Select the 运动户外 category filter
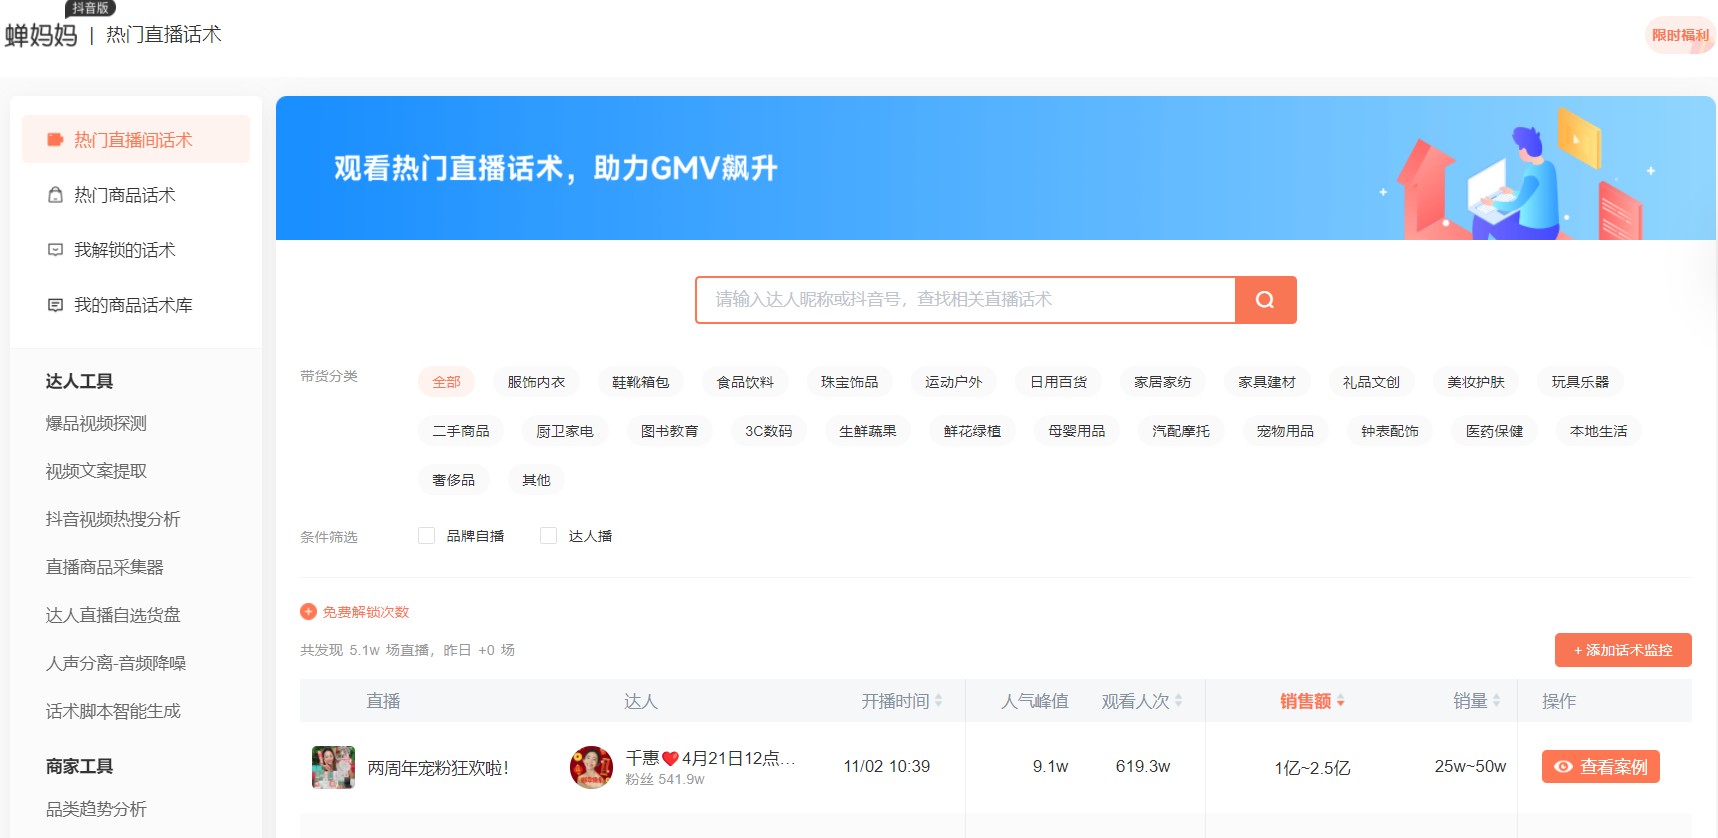Viewport: 1718px width, 838px height. pos(953,382)
